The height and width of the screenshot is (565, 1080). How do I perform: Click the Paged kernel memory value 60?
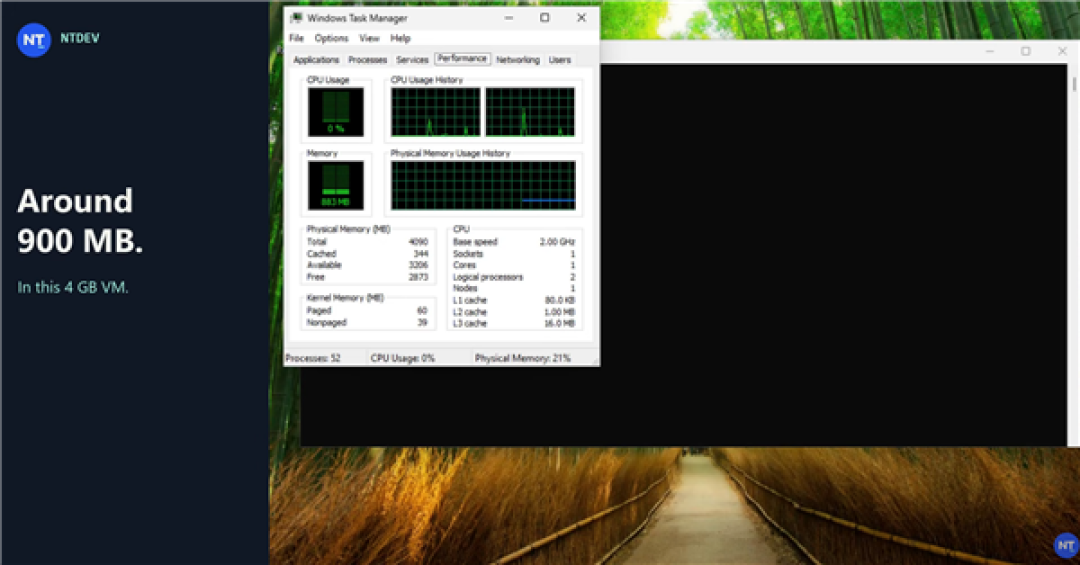pos(422,311)
